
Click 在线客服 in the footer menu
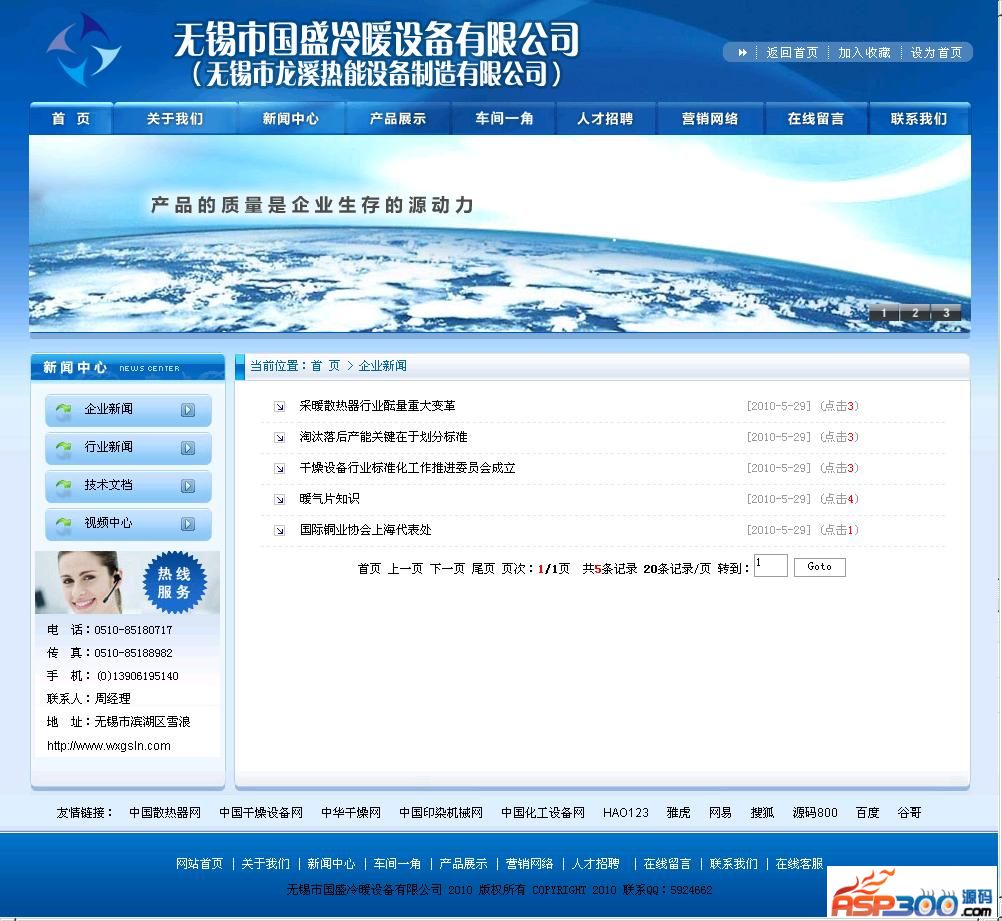tap(799, 864)
